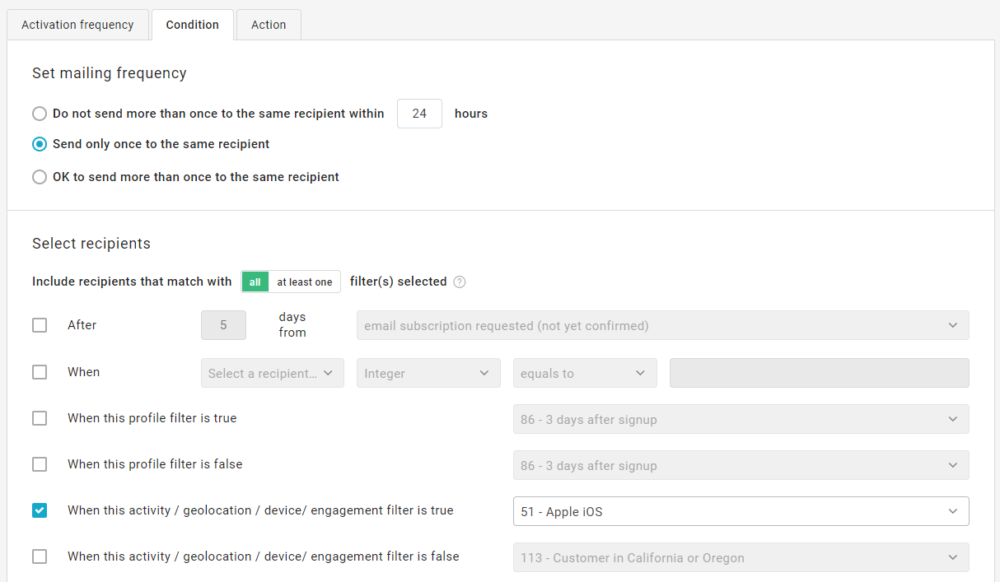Check the activity filter is false checkbox
Viewport: 1000px width, 582px height.
coord(39,556)
